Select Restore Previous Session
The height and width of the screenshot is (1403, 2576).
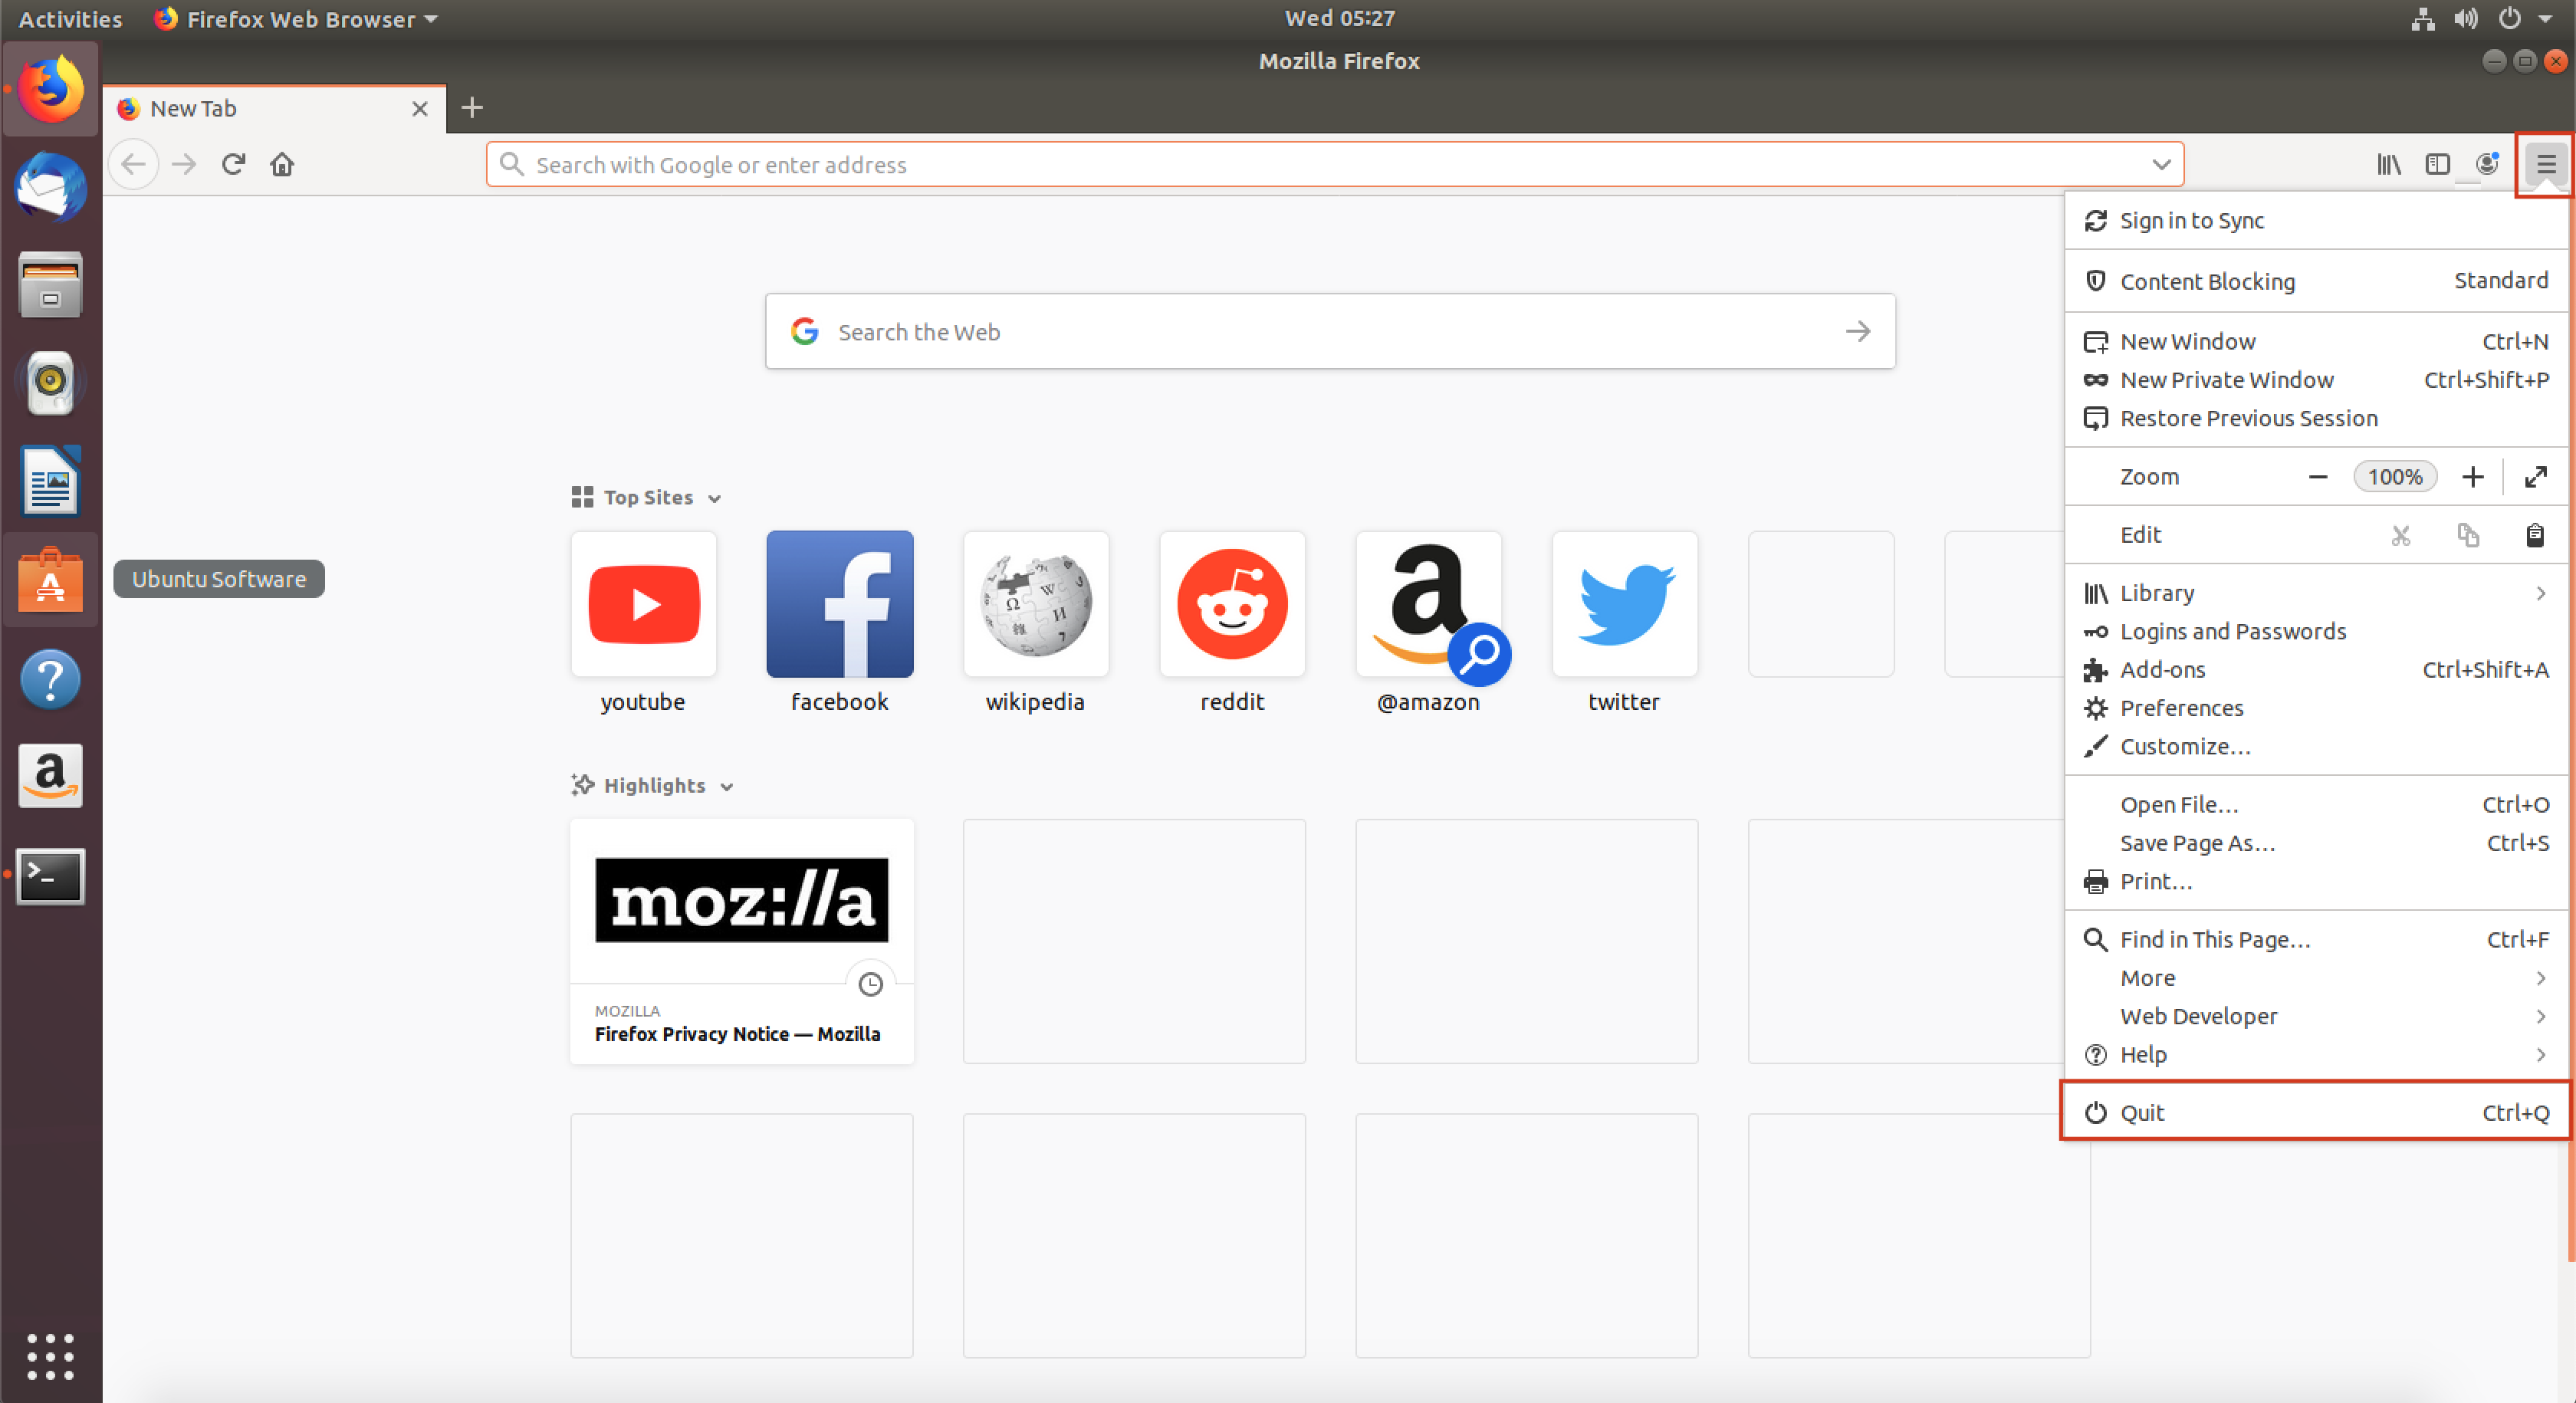coord(2315,418)
